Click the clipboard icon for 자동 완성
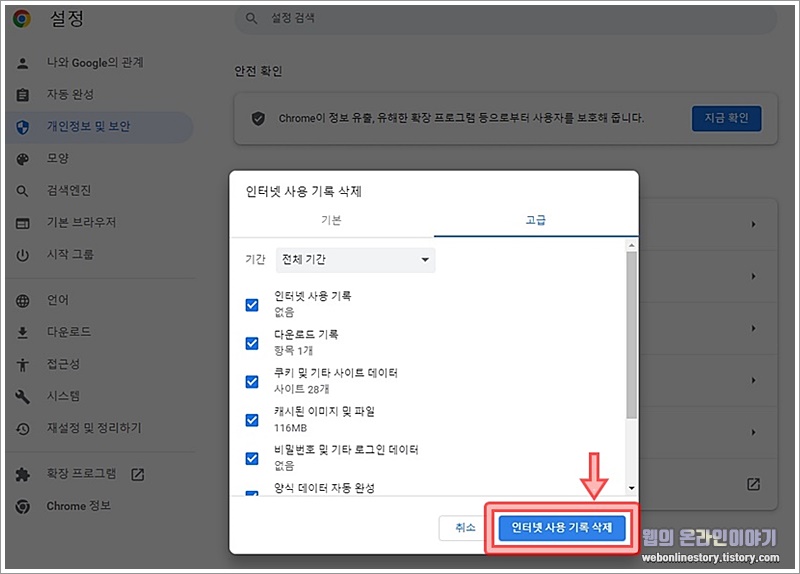800x574 pixels. click(x=22, y=95)
